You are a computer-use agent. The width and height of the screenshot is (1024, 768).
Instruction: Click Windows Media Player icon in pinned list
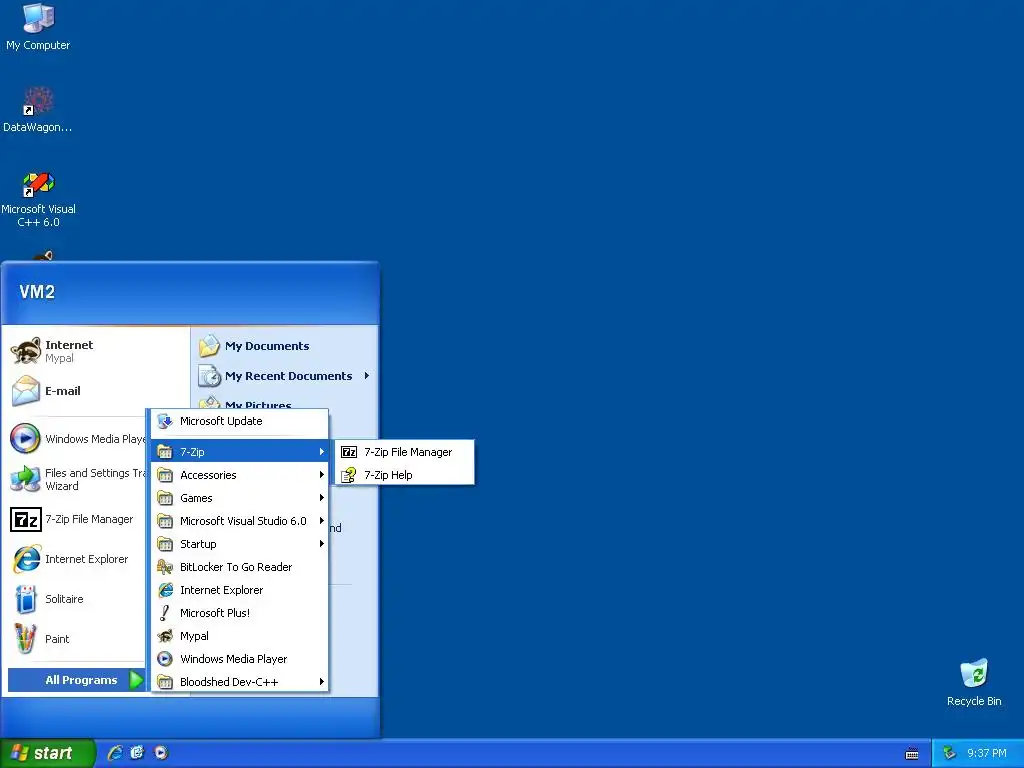tap(25, 438)
